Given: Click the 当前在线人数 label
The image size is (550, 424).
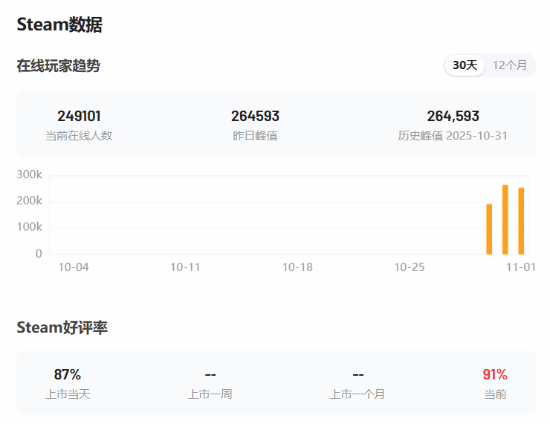Looking at the screenshot, I should [x=79, y=136].
